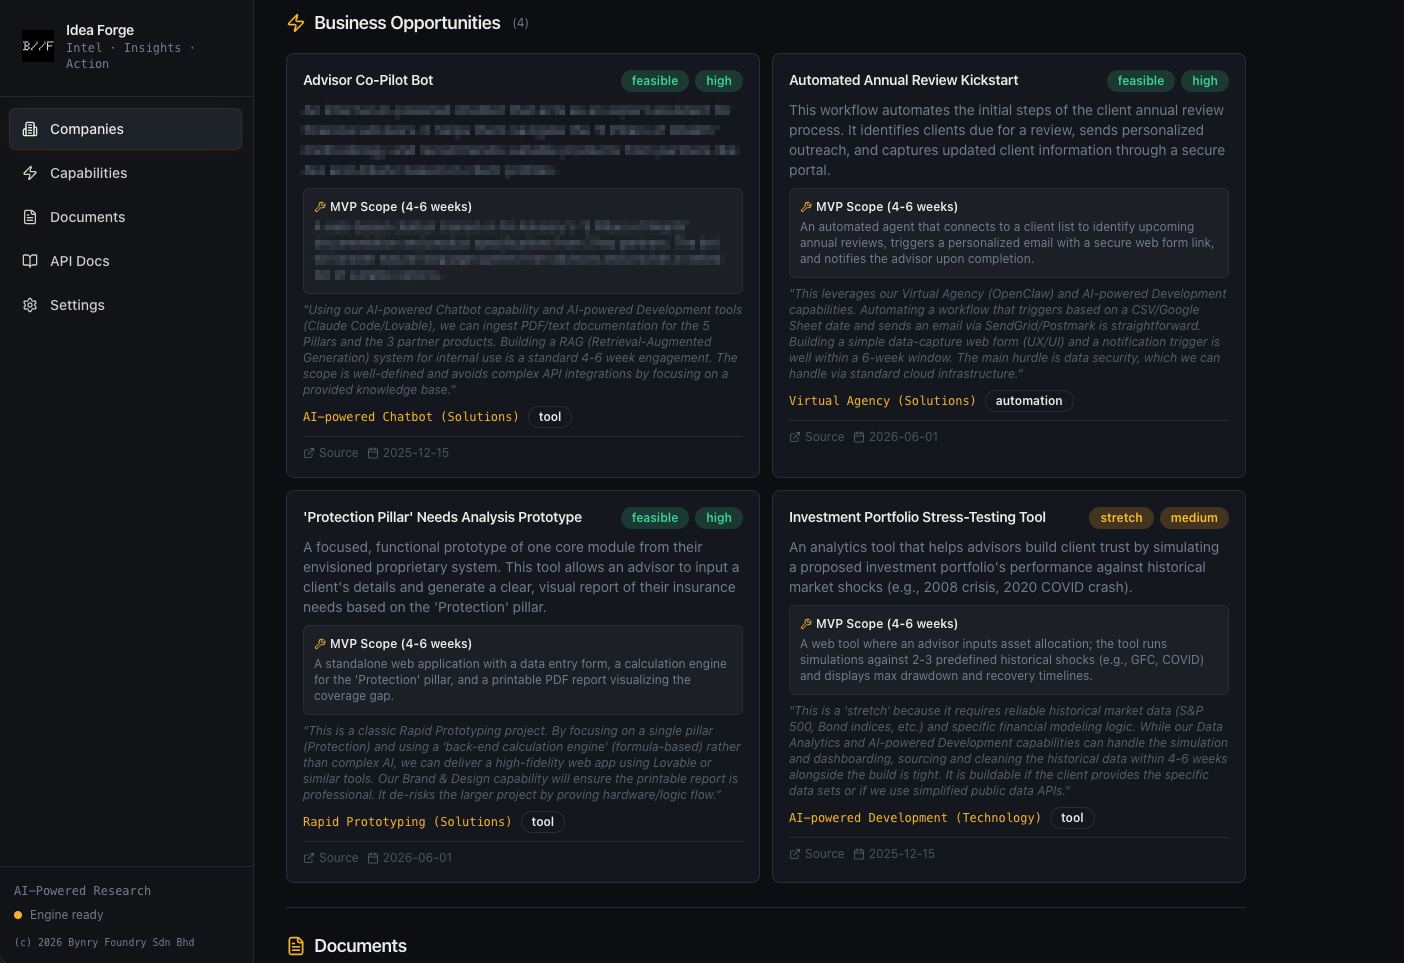
Task: Select the Advisor Co-Pilot Bot card title
Action: pyautogui.click(x=368, y=80)
